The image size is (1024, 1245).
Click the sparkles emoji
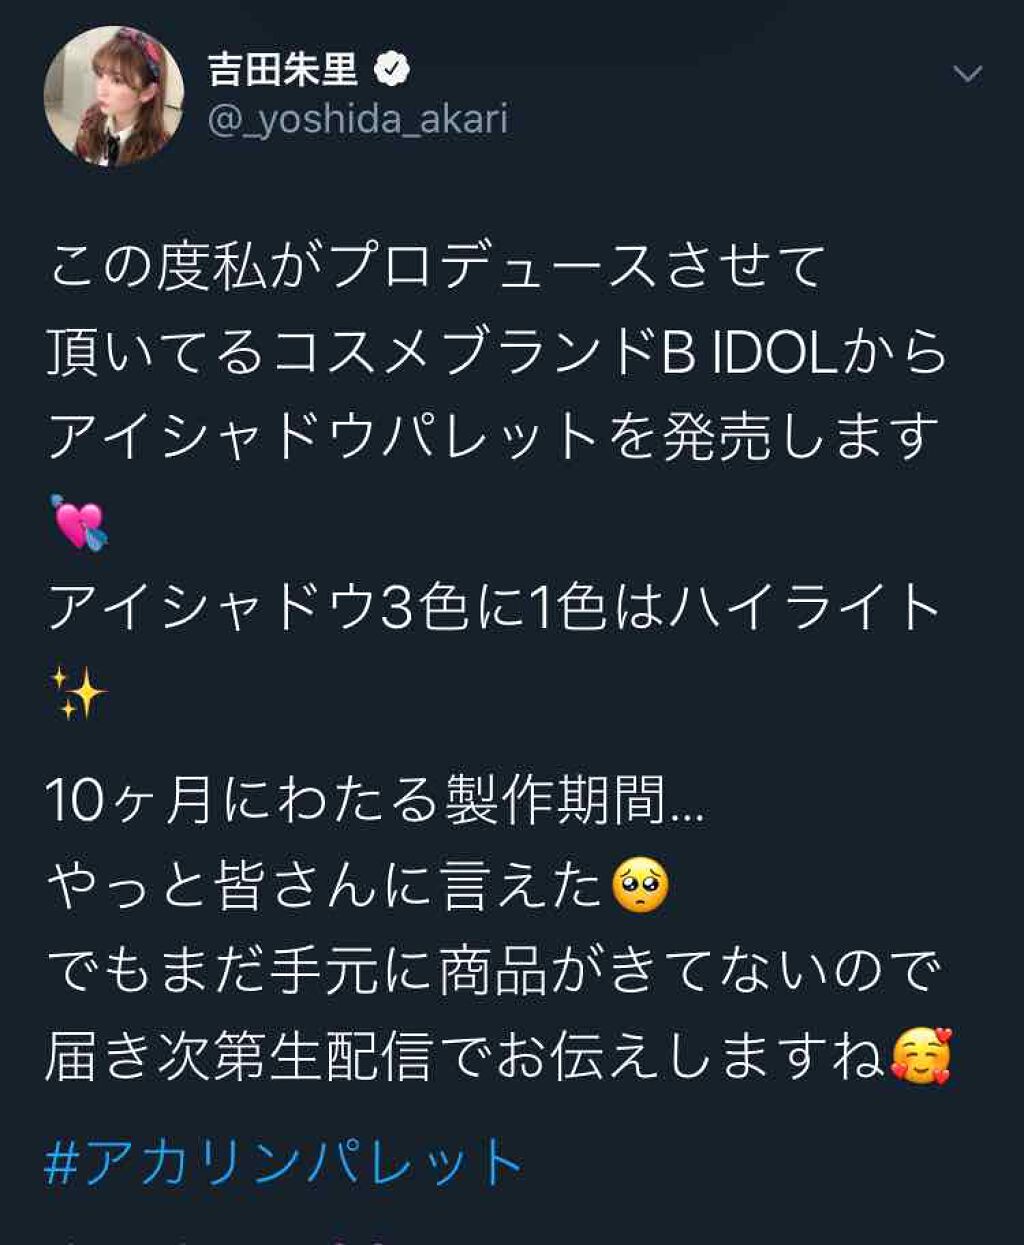tap(78, 692)
